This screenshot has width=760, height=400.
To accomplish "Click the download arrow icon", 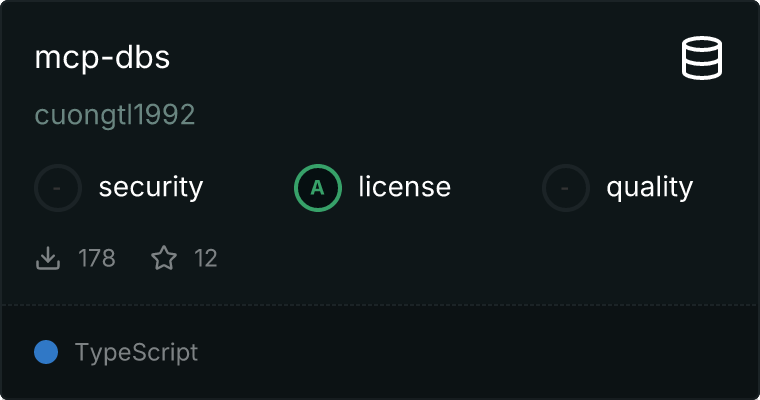I will pos(48,259).
